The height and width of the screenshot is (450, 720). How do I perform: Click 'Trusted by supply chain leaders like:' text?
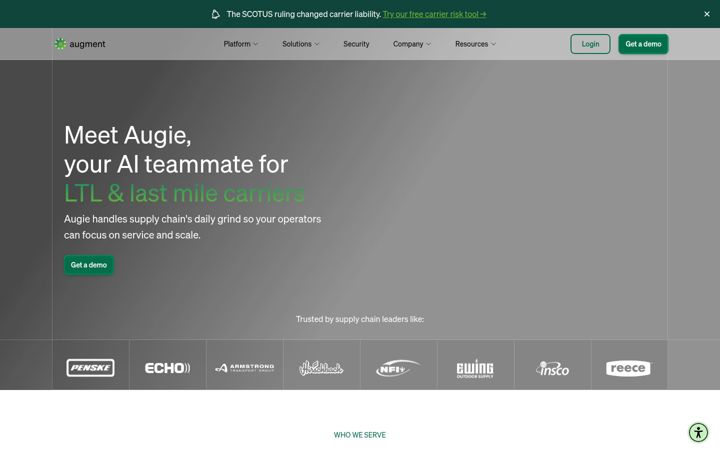coord(360,319)
